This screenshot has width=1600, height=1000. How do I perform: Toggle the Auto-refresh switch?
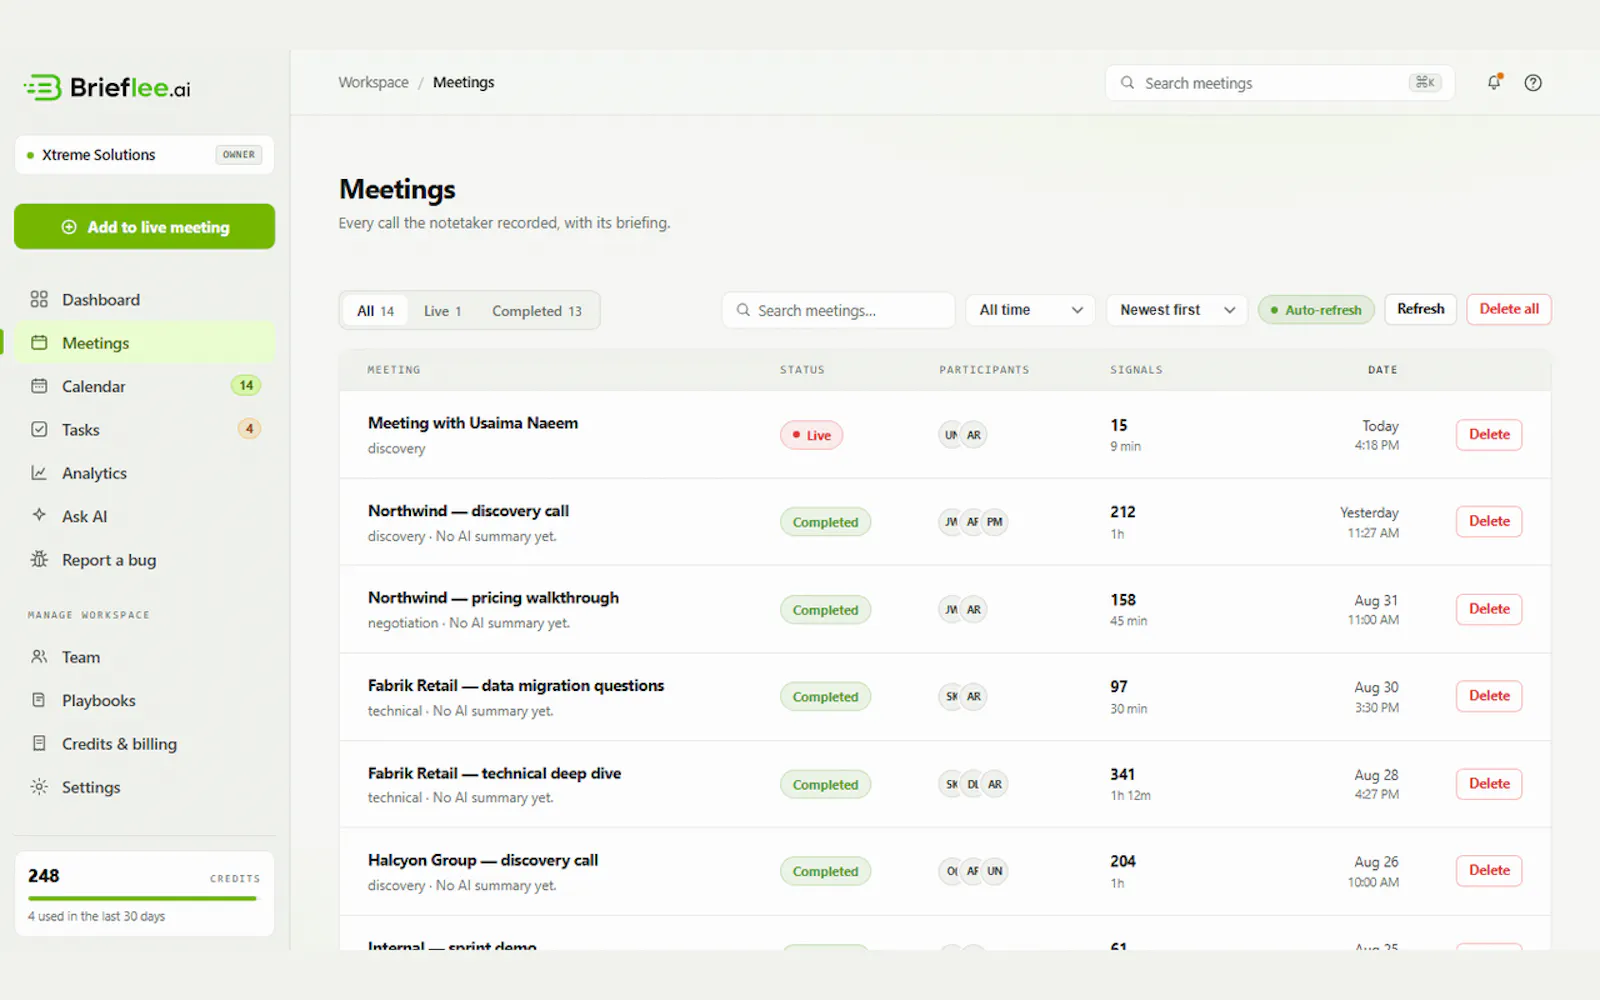point(1316,310)
